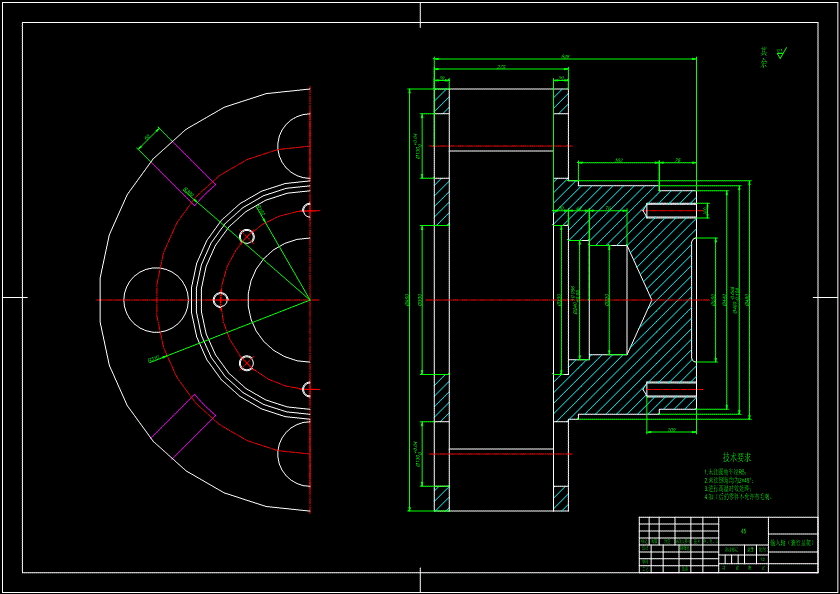Screen dimensions: 840x594
Task: Click the conical recess tip in section view
Action: (x=651, y=300)
